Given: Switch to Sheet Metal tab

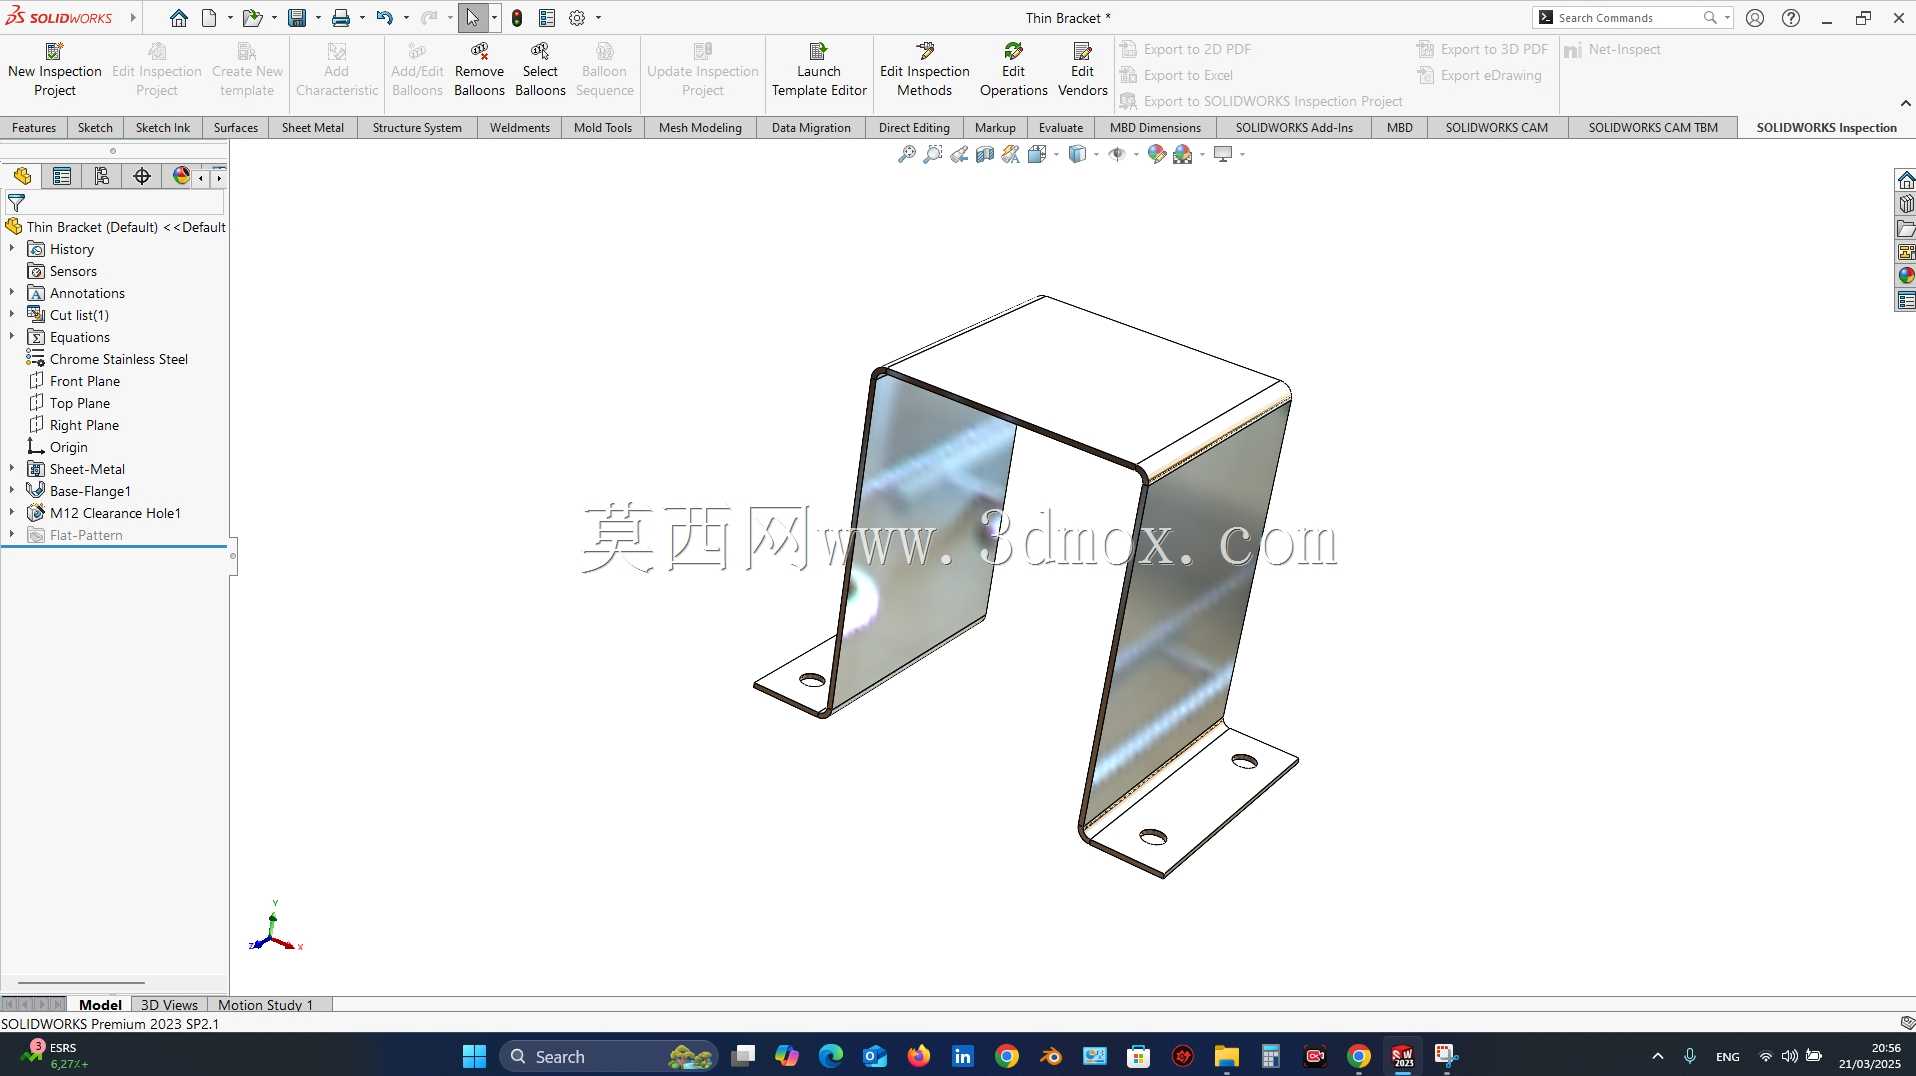Looking at the screenshot, I should pyautogui.click(x=313, y=128).
